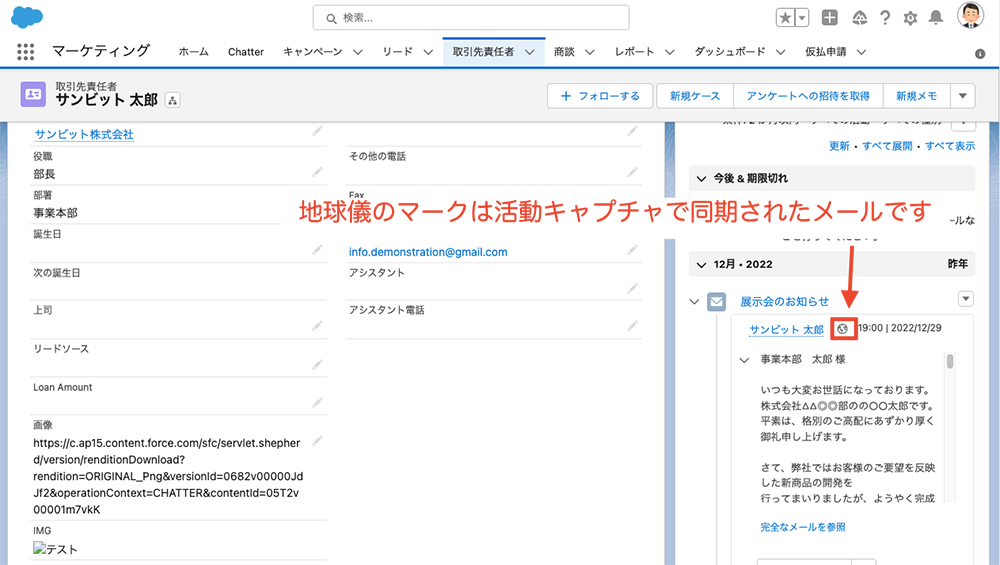Open the サンビット株式会社 account link

84,135
